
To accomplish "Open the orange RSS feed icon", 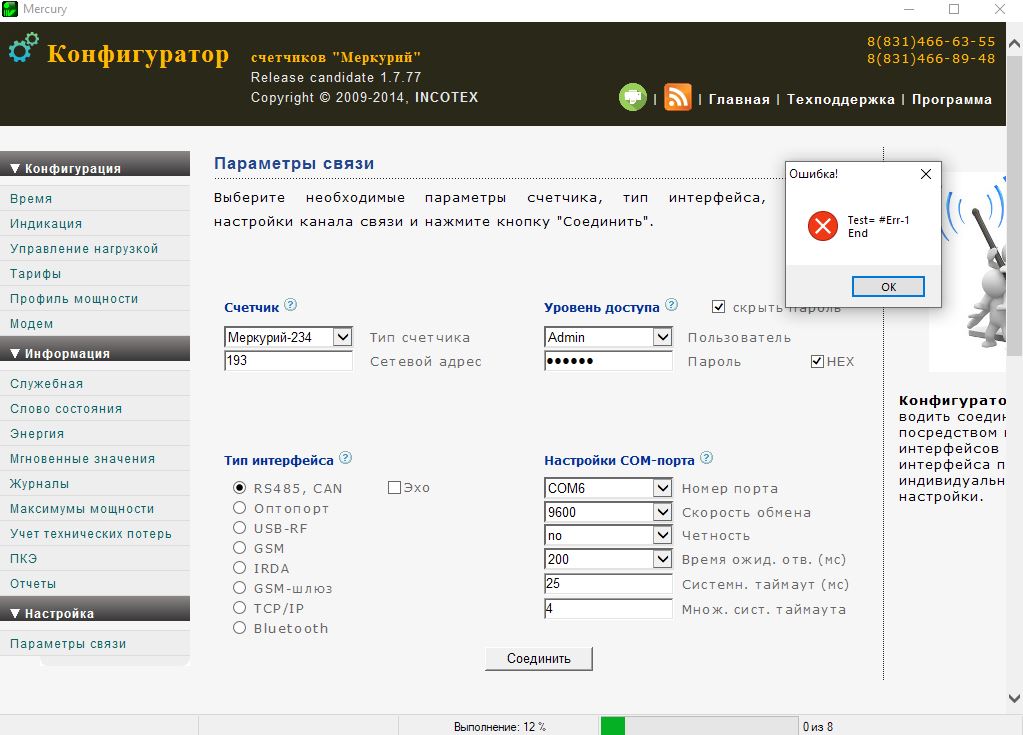I will [677, 98].
